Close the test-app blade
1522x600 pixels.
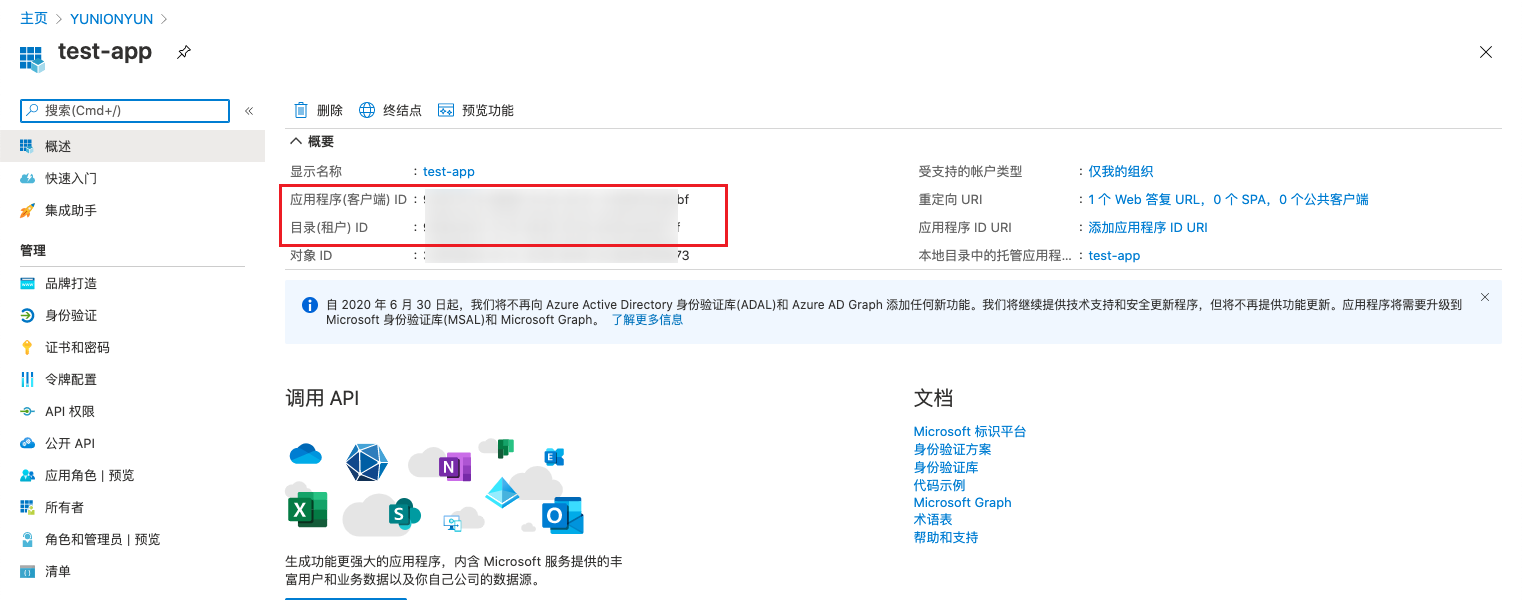coord(1485,52)
